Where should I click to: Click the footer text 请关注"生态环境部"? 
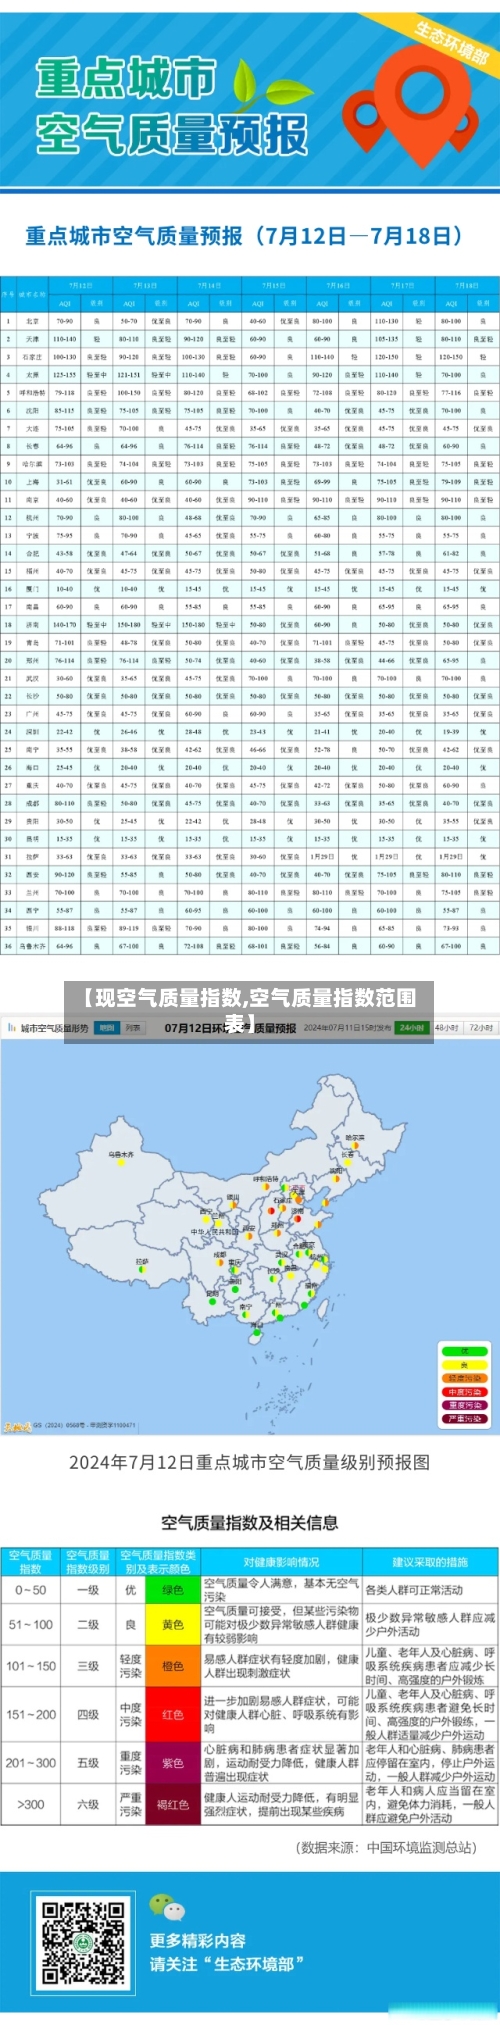[226, 1965]
